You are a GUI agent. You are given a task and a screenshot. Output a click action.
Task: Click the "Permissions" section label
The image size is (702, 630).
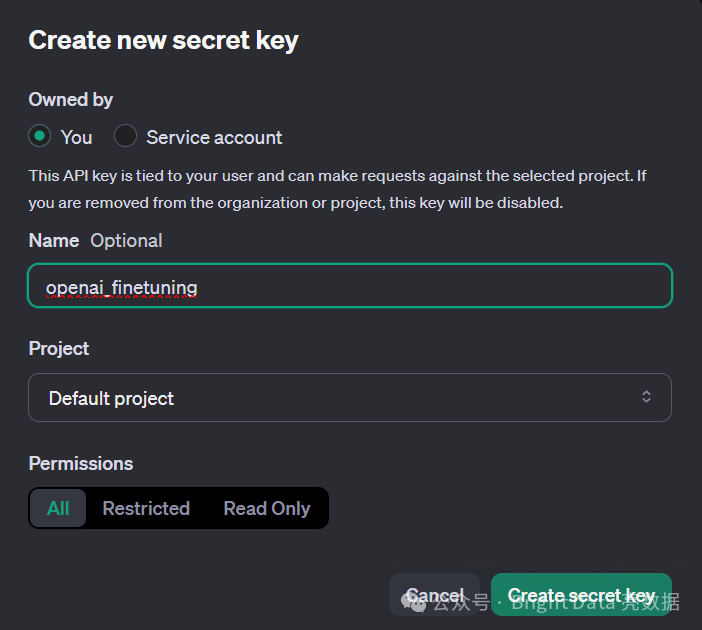[81, 463]
